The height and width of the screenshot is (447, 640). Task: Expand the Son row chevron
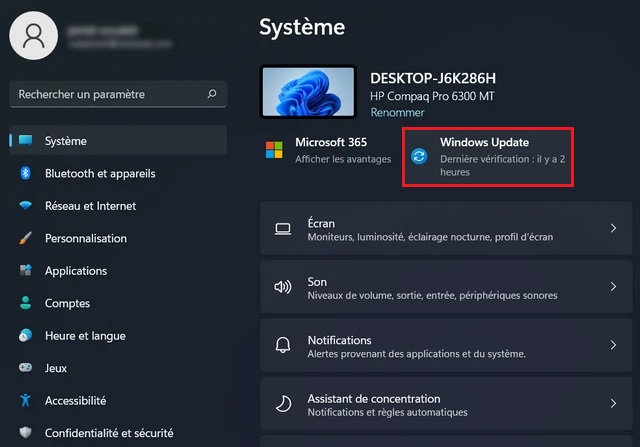click(613, 287)
